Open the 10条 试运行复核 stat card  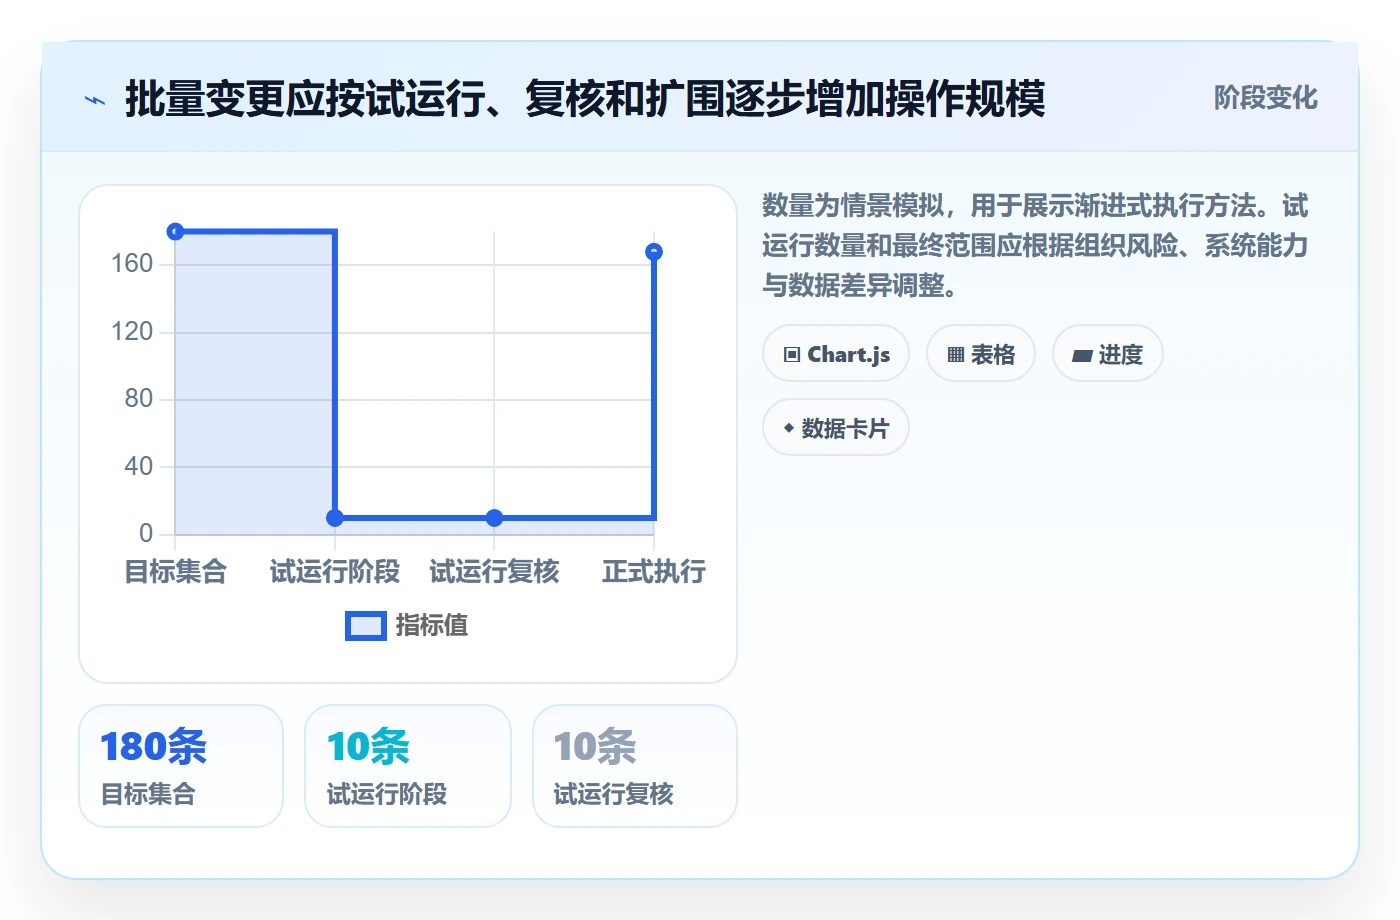click(635, 766)
